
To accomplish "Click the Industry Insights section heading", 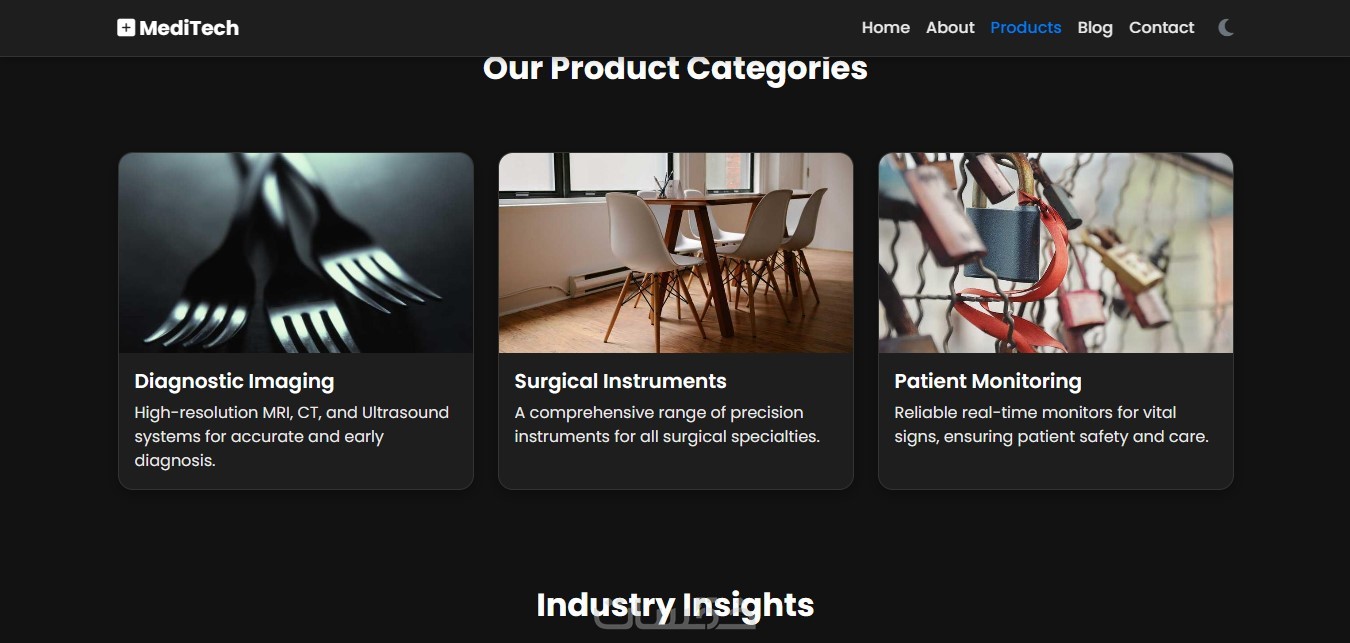I will click(x=675, y=605).
